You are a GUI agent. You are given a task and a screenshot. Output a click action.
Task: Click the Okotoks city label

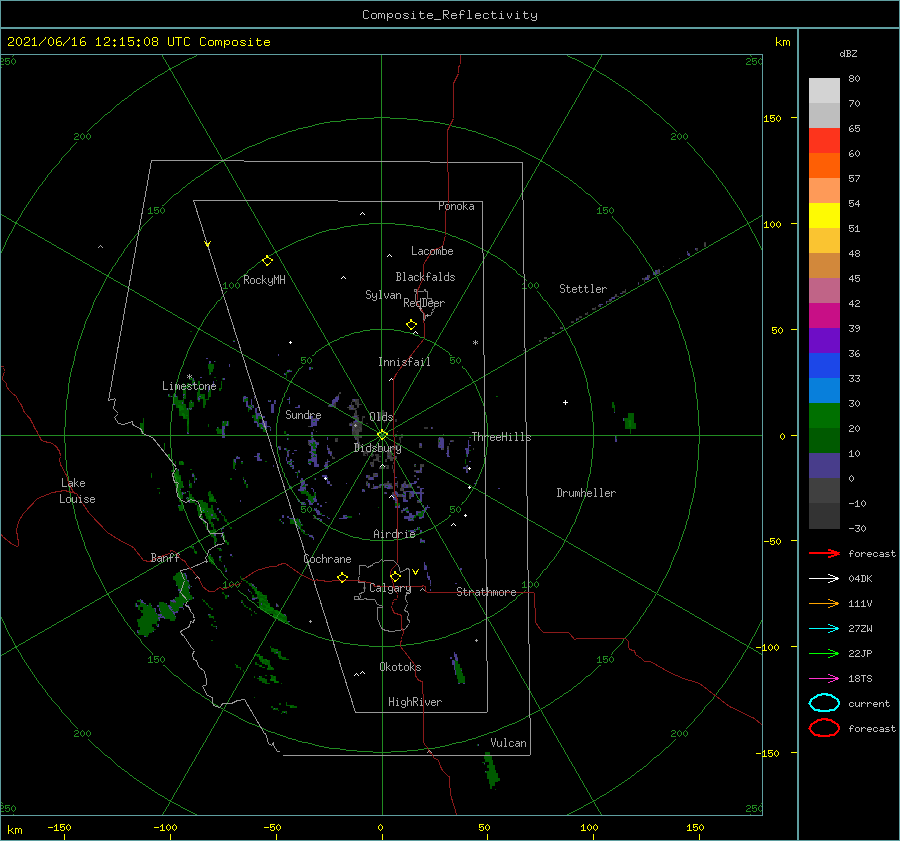point(400,667)
